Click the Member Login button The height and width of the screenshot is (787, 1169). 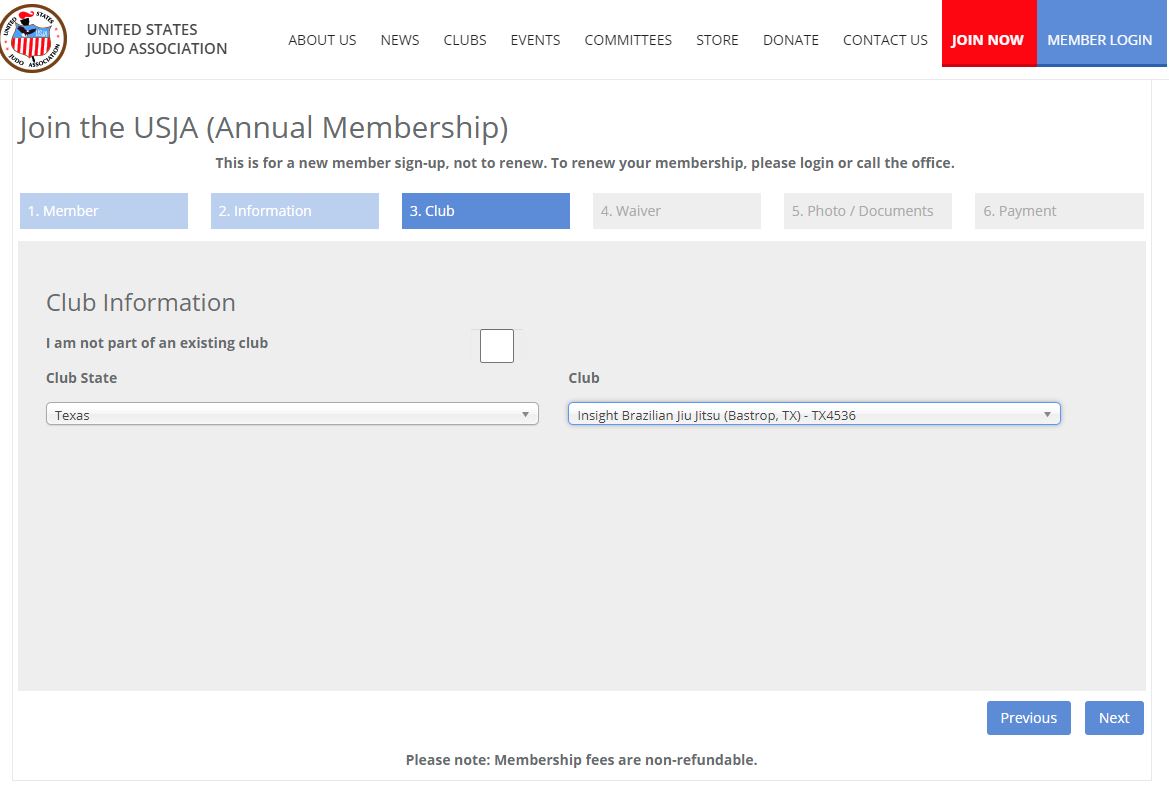coord(1100,40)
